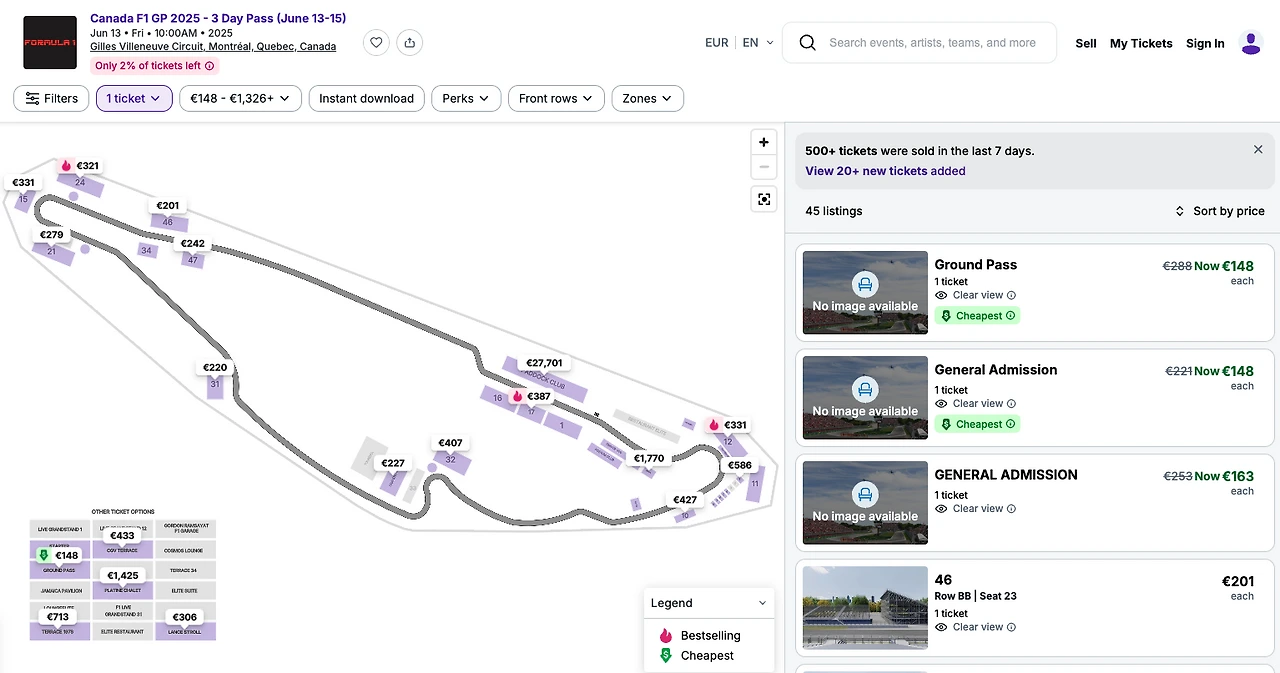
Task: Click the share upload icon
Action: click(x=409, y=42)
